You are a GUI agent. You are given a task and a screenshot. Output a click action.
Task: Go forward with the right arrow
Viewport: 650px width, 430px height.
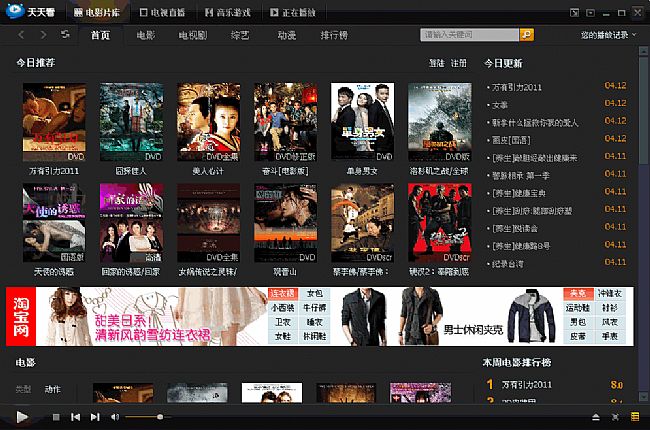pos(43,35)
